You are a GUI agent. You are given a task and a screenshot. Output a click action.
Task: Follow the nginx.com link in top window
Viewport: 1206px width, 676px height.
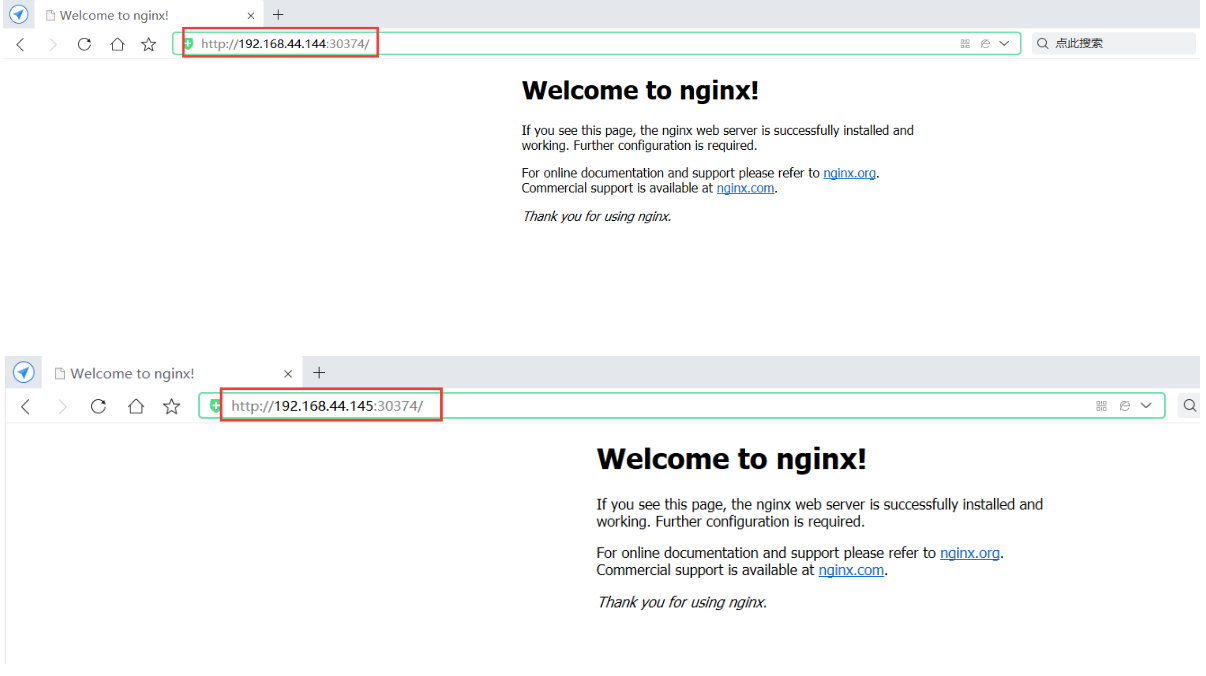tap(745, 188)
